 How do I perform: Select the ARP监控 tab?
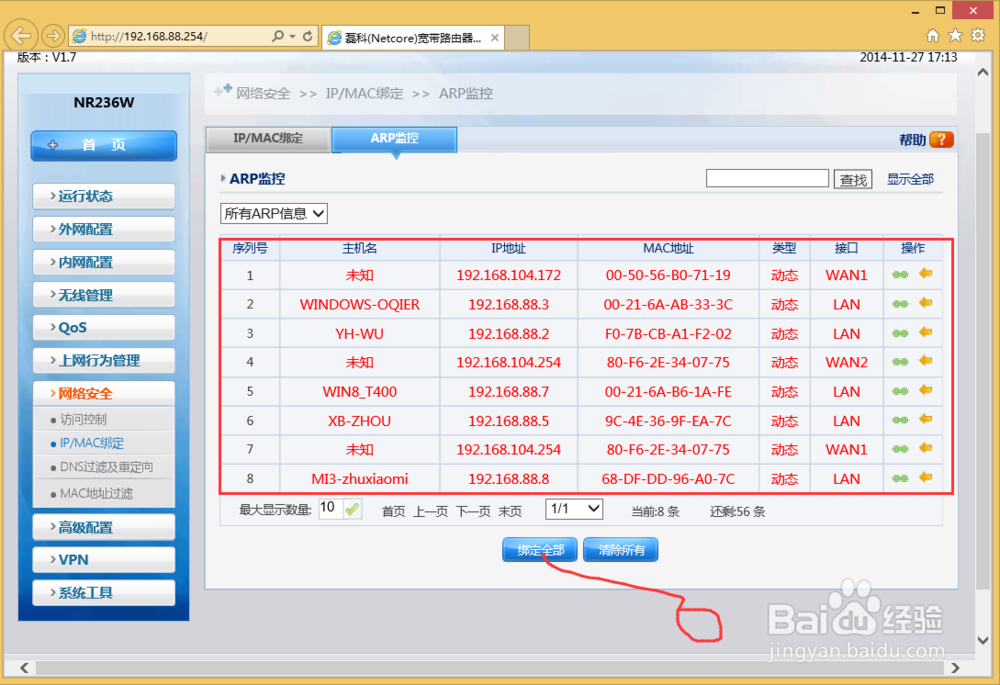(x=396, y=139)
